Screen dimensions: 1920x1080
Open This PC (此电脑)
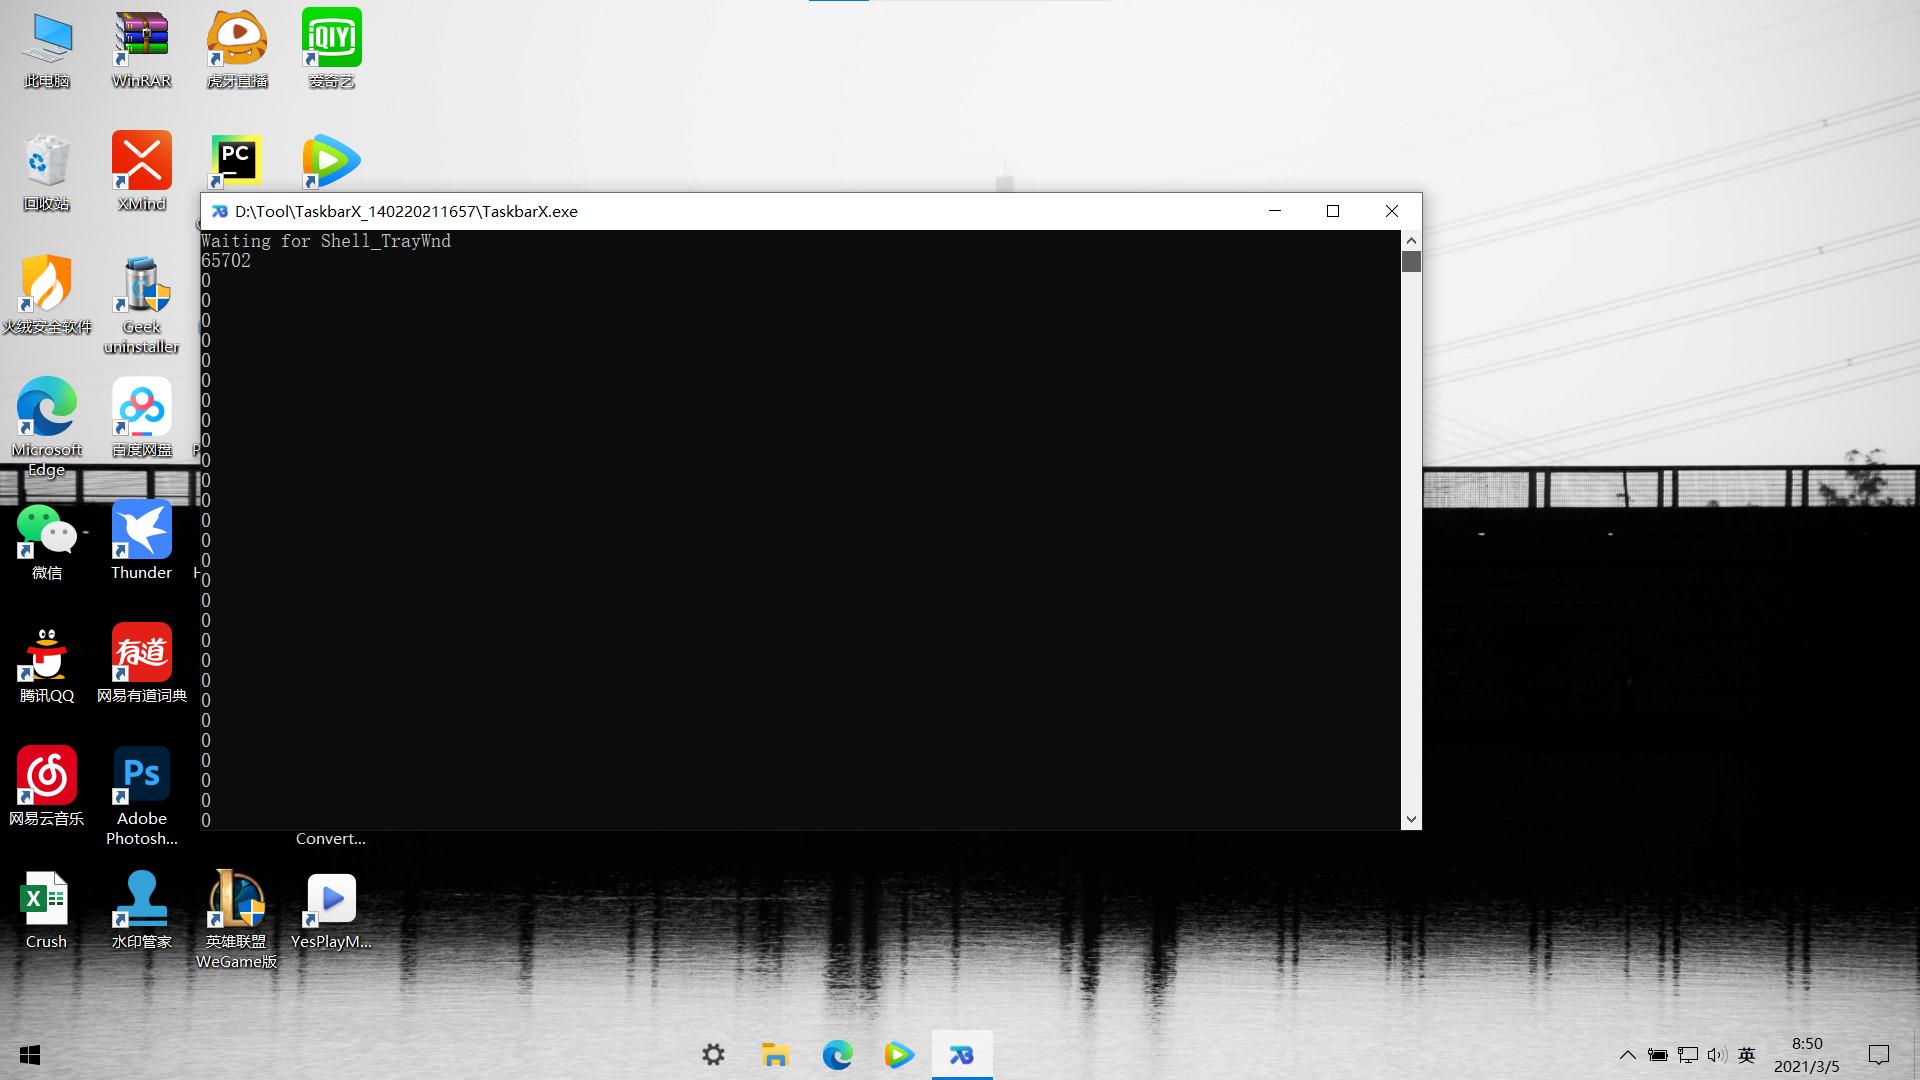point(46,33)
